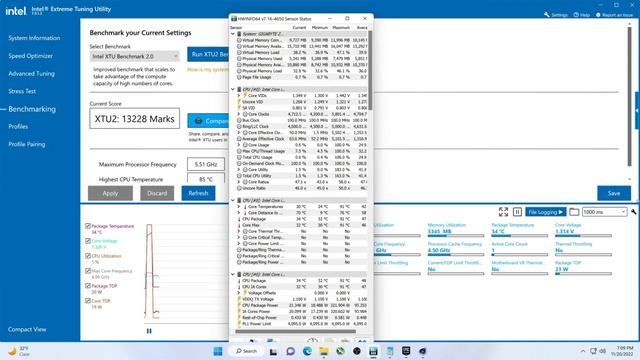Open the 1000 ms polling interval dropdown

click(x=604, y=212)
